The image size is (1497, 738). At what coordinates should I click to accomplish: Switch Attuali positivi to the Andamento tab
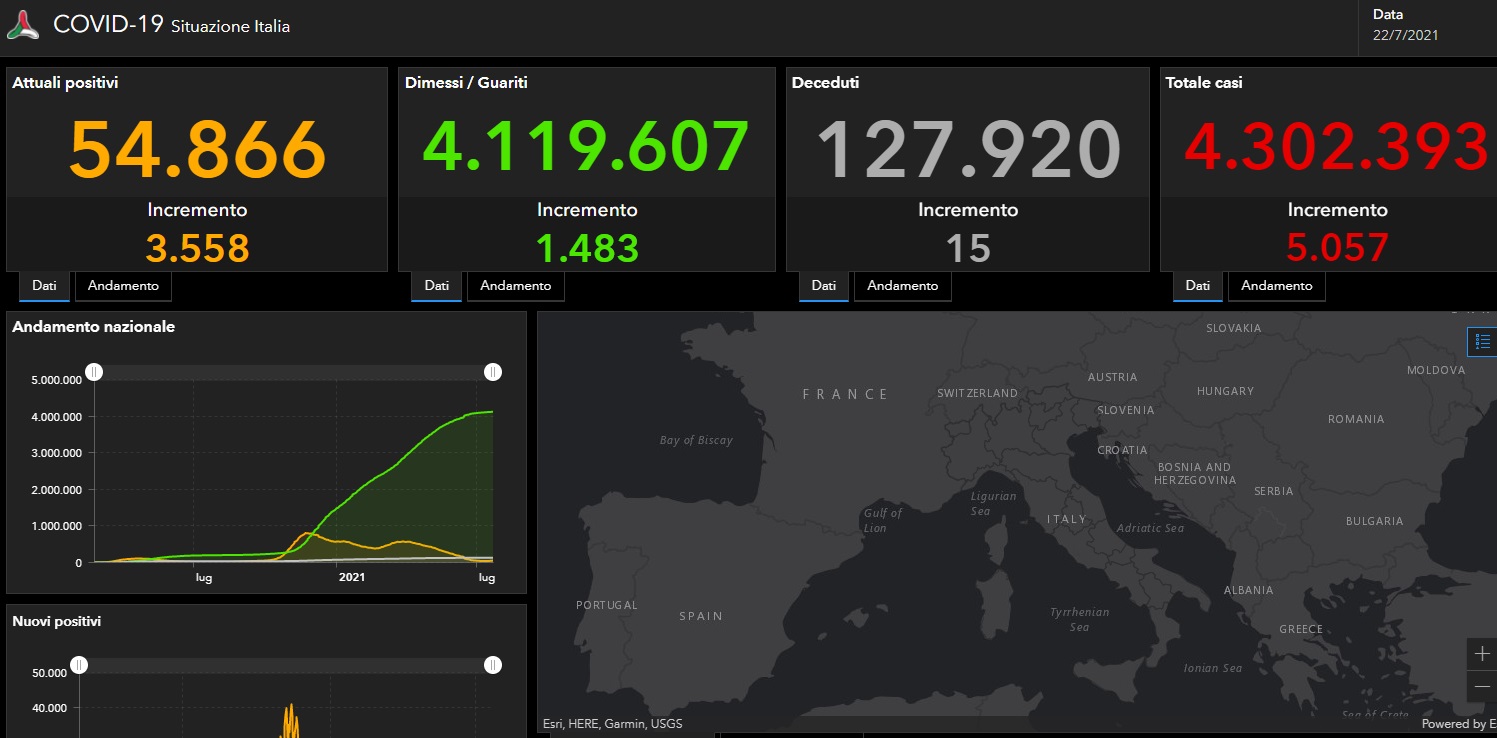tap(123, 286)
